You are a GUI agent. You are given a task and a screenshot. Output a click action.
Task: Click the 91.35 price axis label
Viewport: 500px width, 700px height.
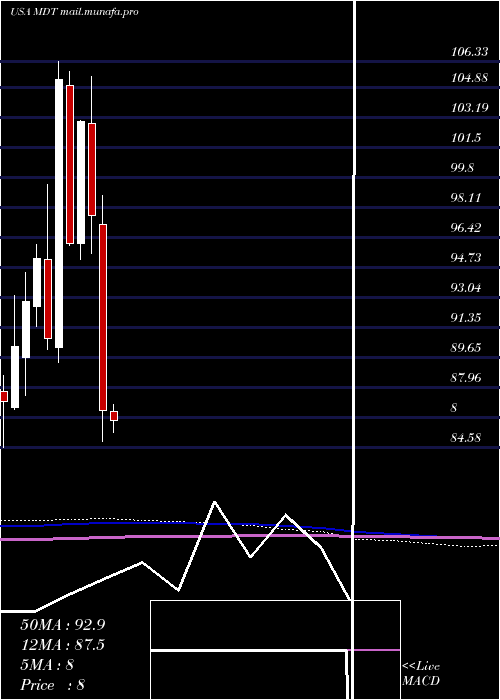[466, 318]
